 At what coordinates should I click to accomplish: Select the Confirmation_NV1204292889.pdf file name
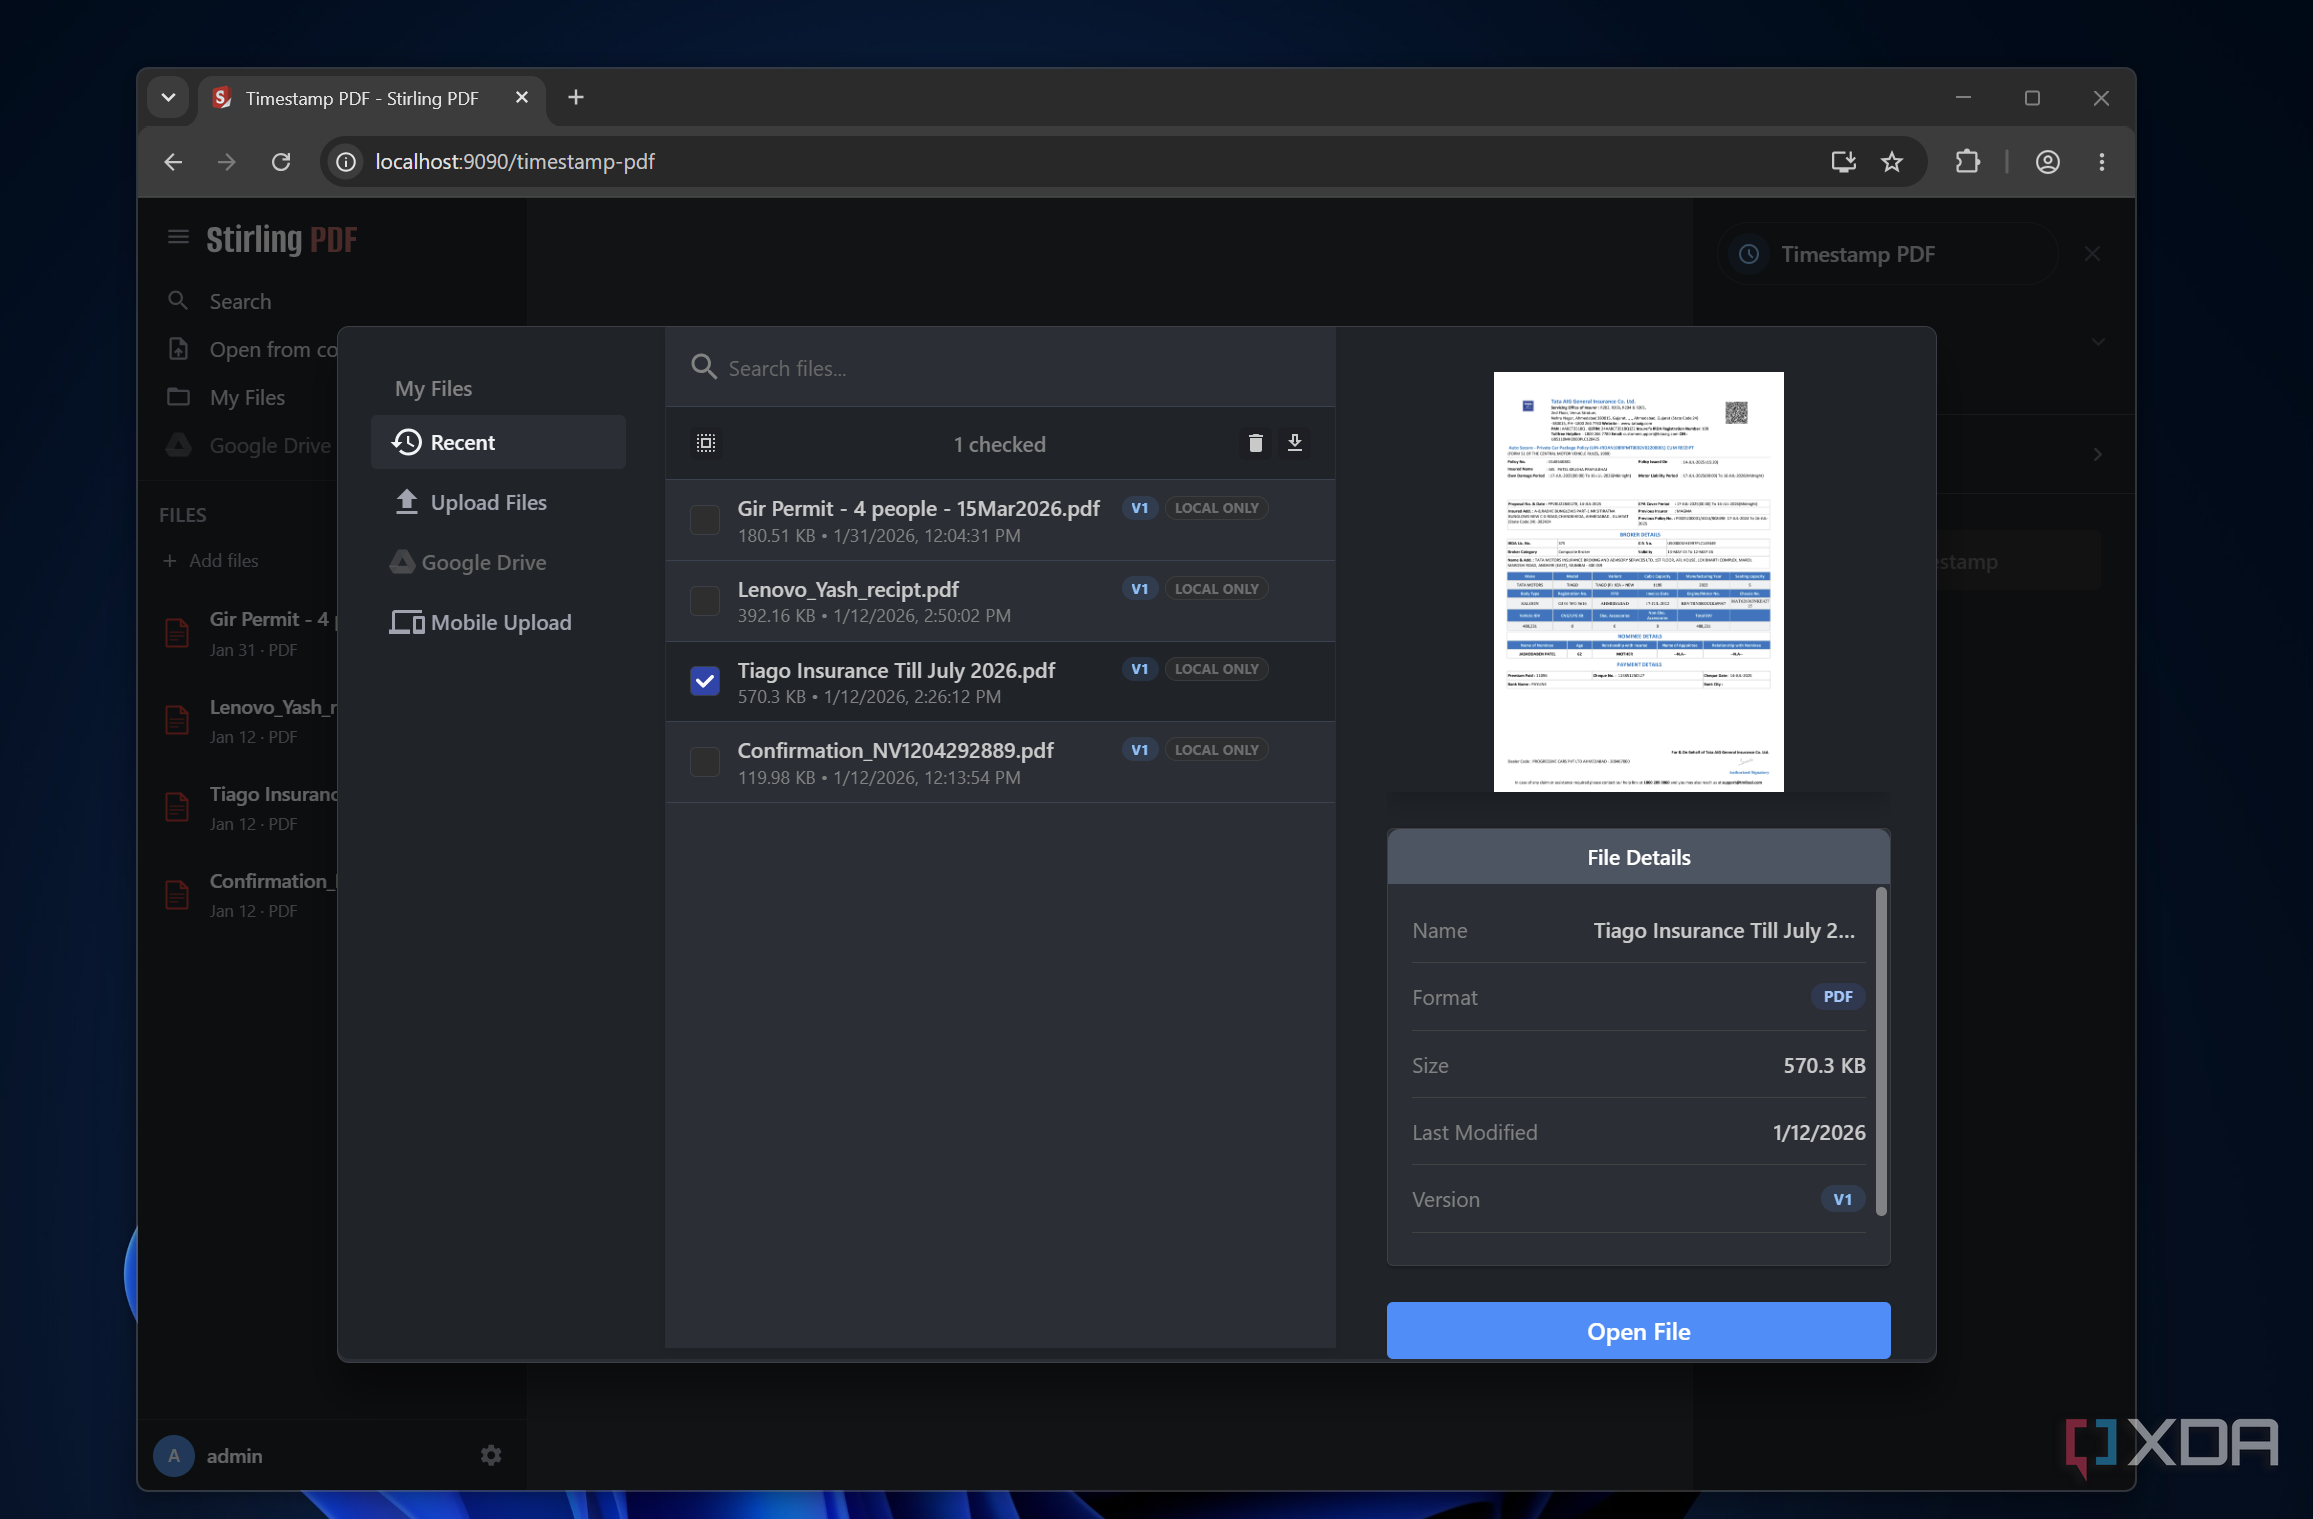pyautogui.click(x=896, y=750)
